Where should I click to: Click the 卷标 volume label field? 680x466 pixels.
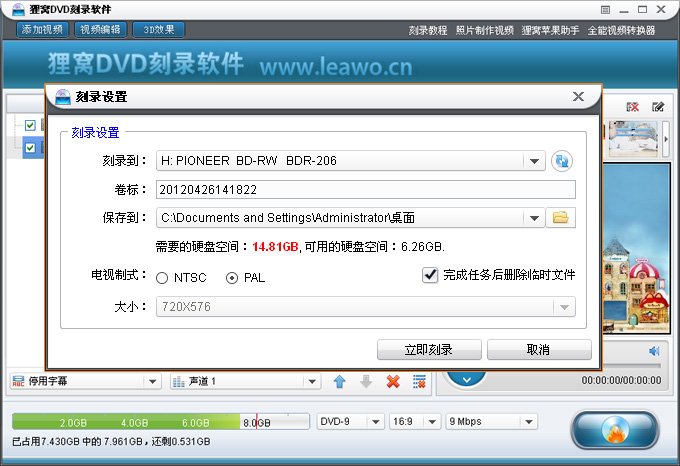tap(366, 189)
